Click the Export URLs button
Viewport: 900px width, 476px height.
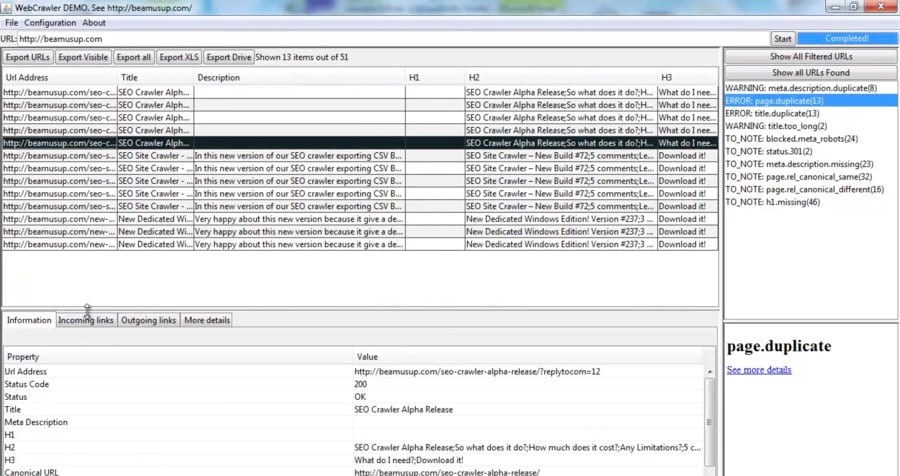point(28,57)
